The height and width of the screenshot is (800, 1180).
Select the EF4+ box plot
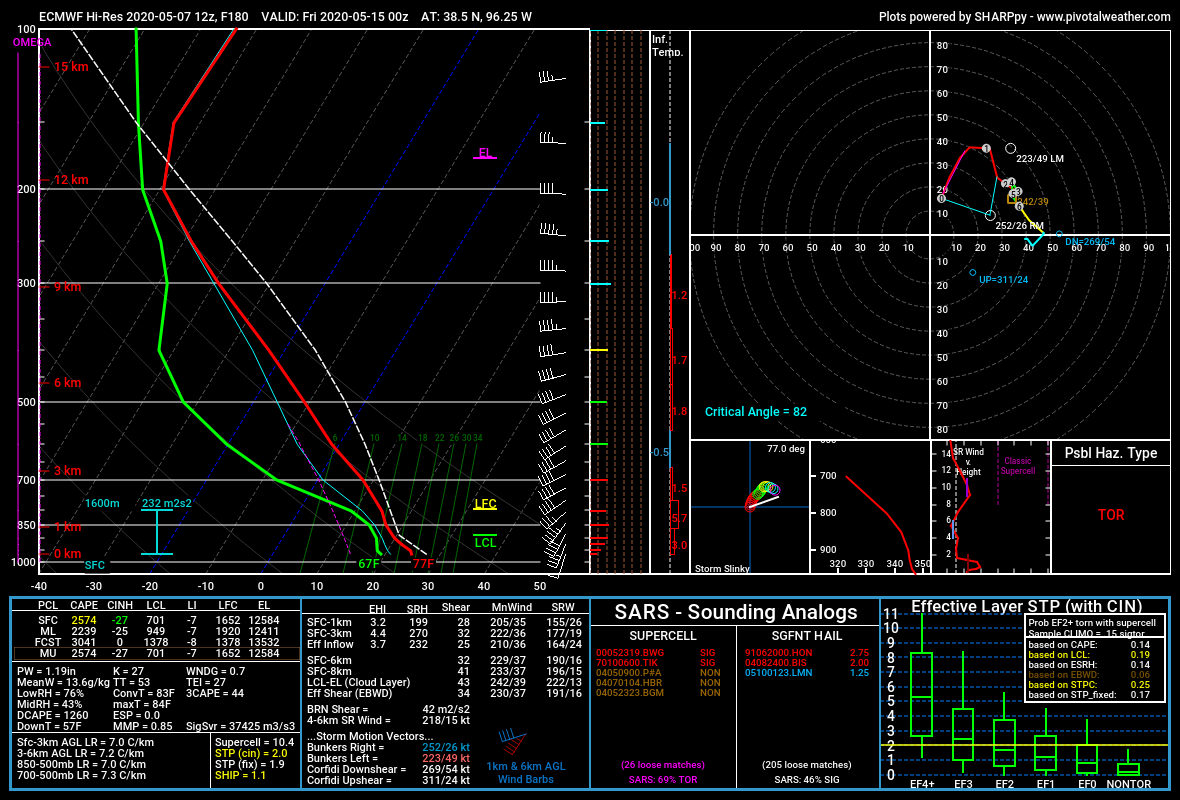coord(922,694)
